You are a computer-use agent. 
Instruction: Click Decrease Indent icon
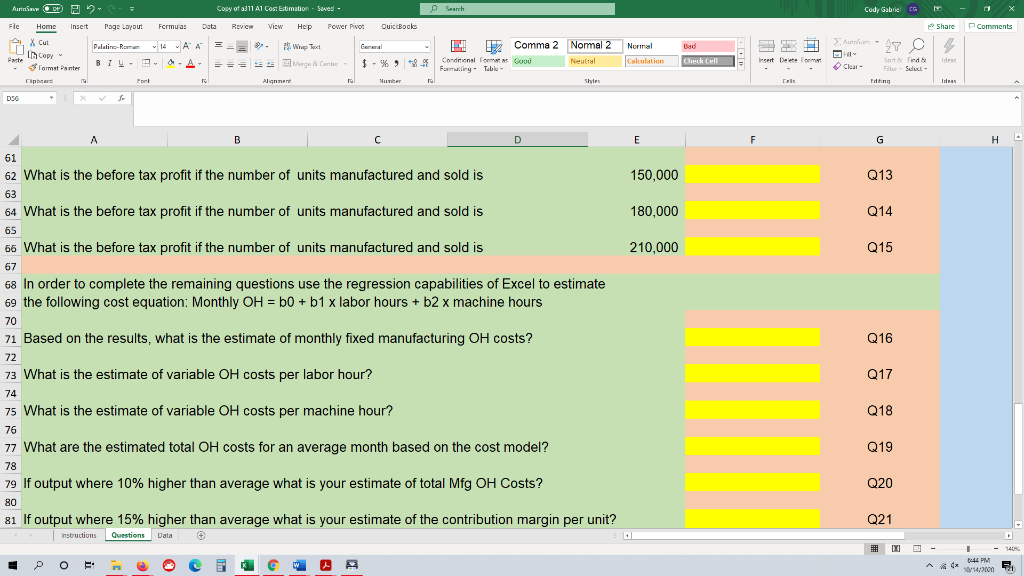point(259,64)
